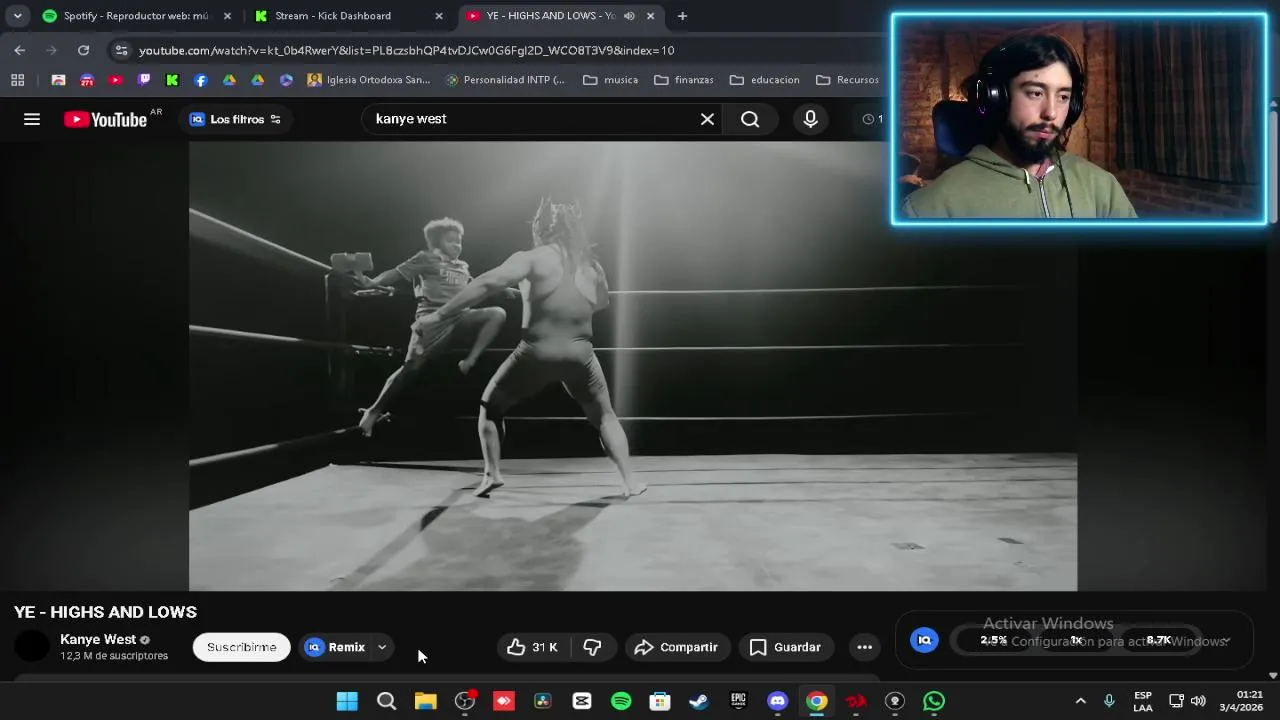Open the Recursos bookmarks folder
Screen dimensions: 1280x720
tap(847, 80)
